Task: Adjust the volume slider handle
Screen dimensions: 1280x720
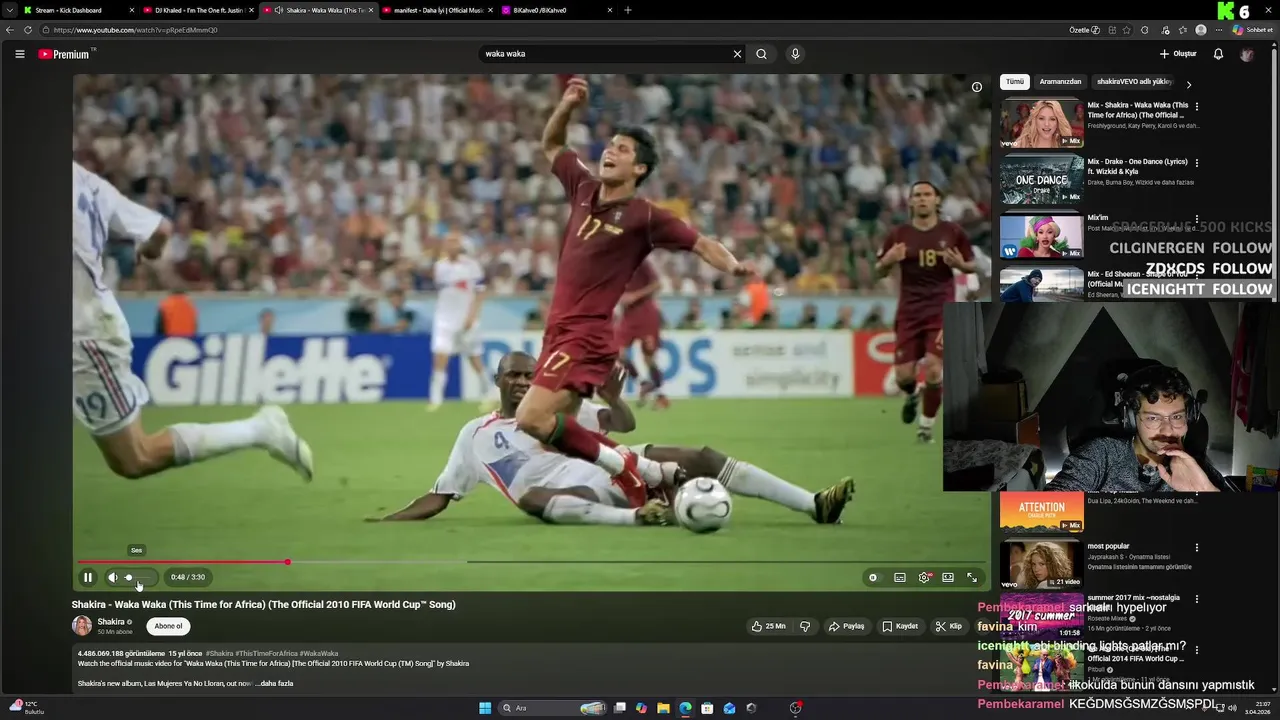Action: [128, 577]
